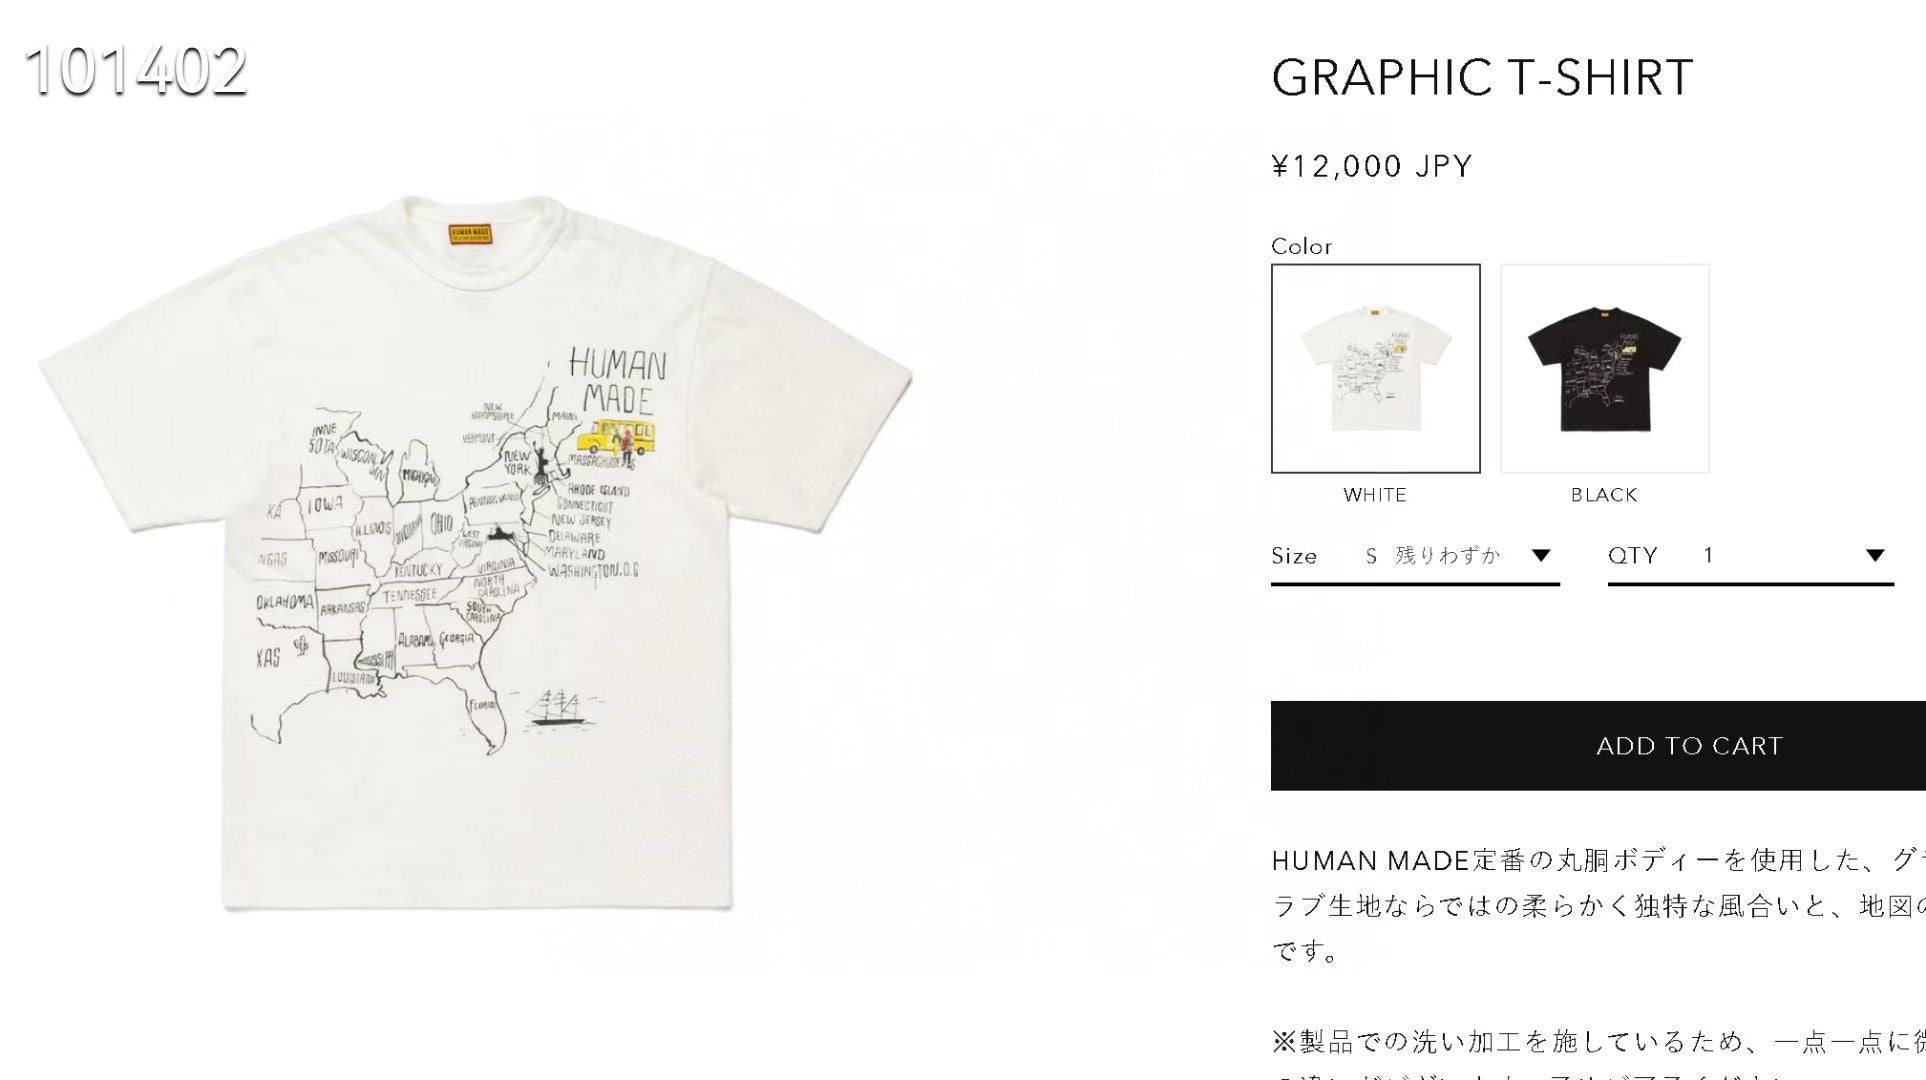Open the Size dropdown arrow
This screenshot has width=1926, height=1080.
1541,556
